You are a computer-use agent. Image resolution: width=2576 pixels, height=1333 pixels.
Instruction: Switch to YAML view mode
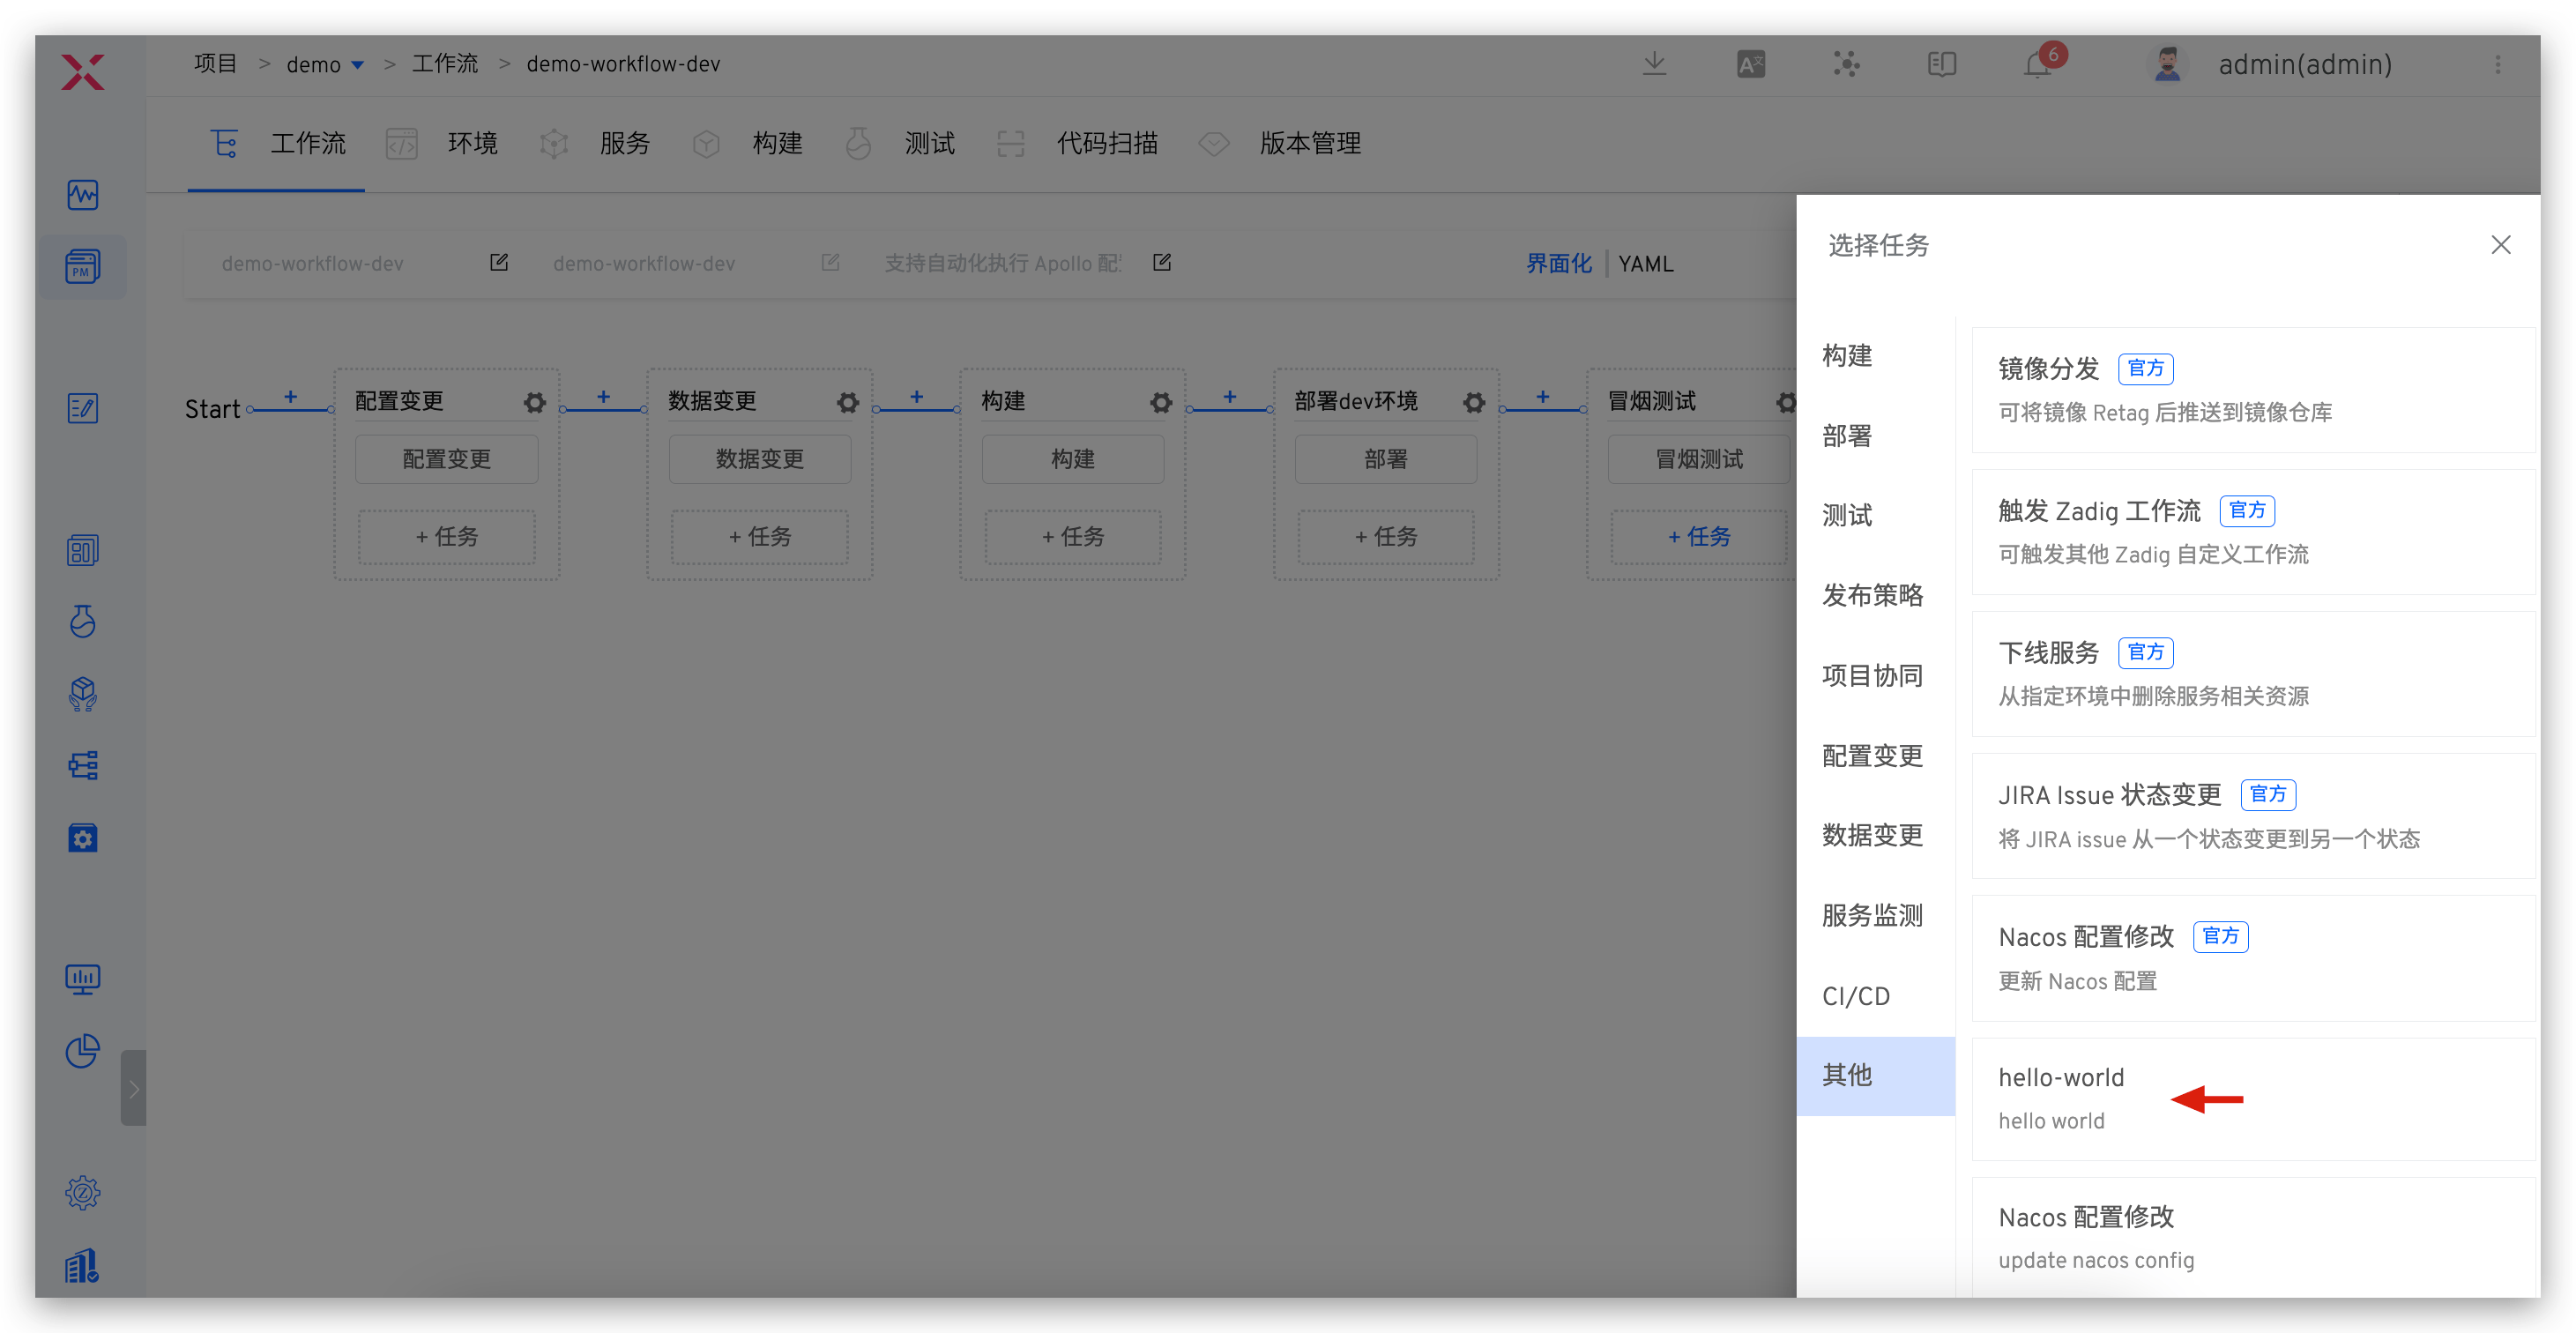[x=1645, y=264]
